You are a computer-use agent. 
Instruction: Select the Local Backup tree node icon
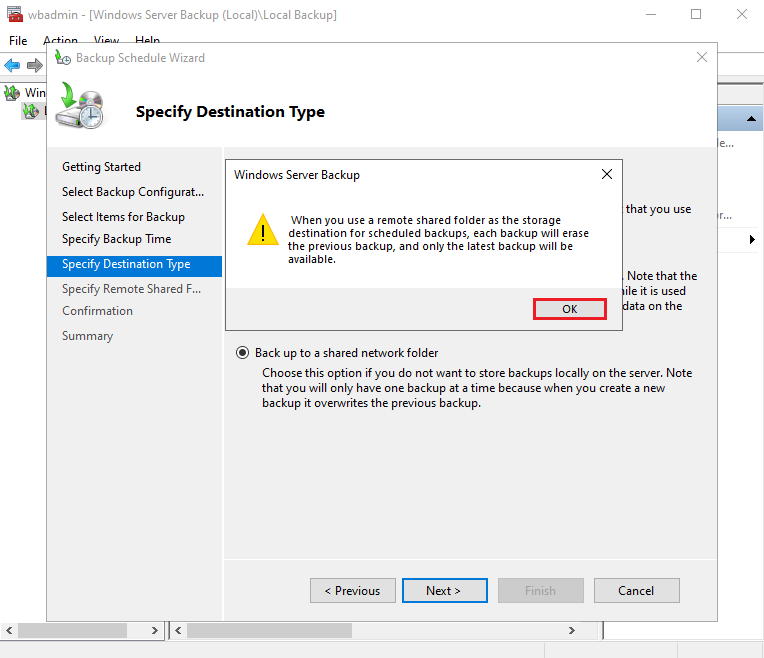click(30, 110)
